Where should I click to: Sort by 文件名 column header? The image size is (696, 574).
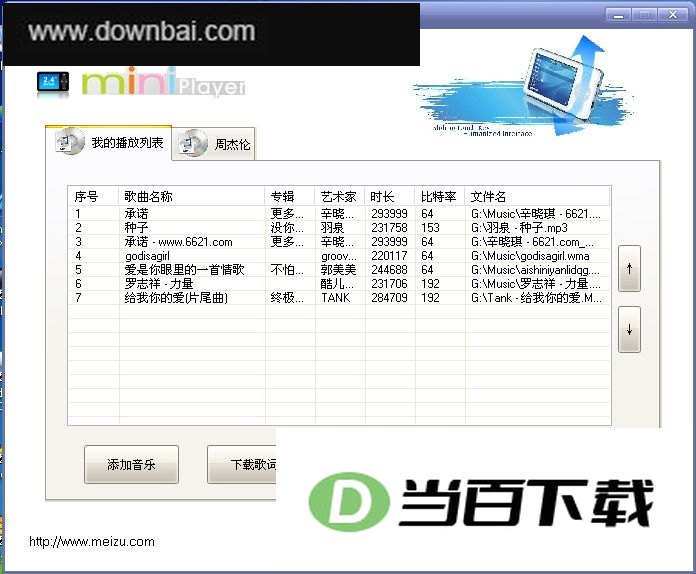point(538,196)
